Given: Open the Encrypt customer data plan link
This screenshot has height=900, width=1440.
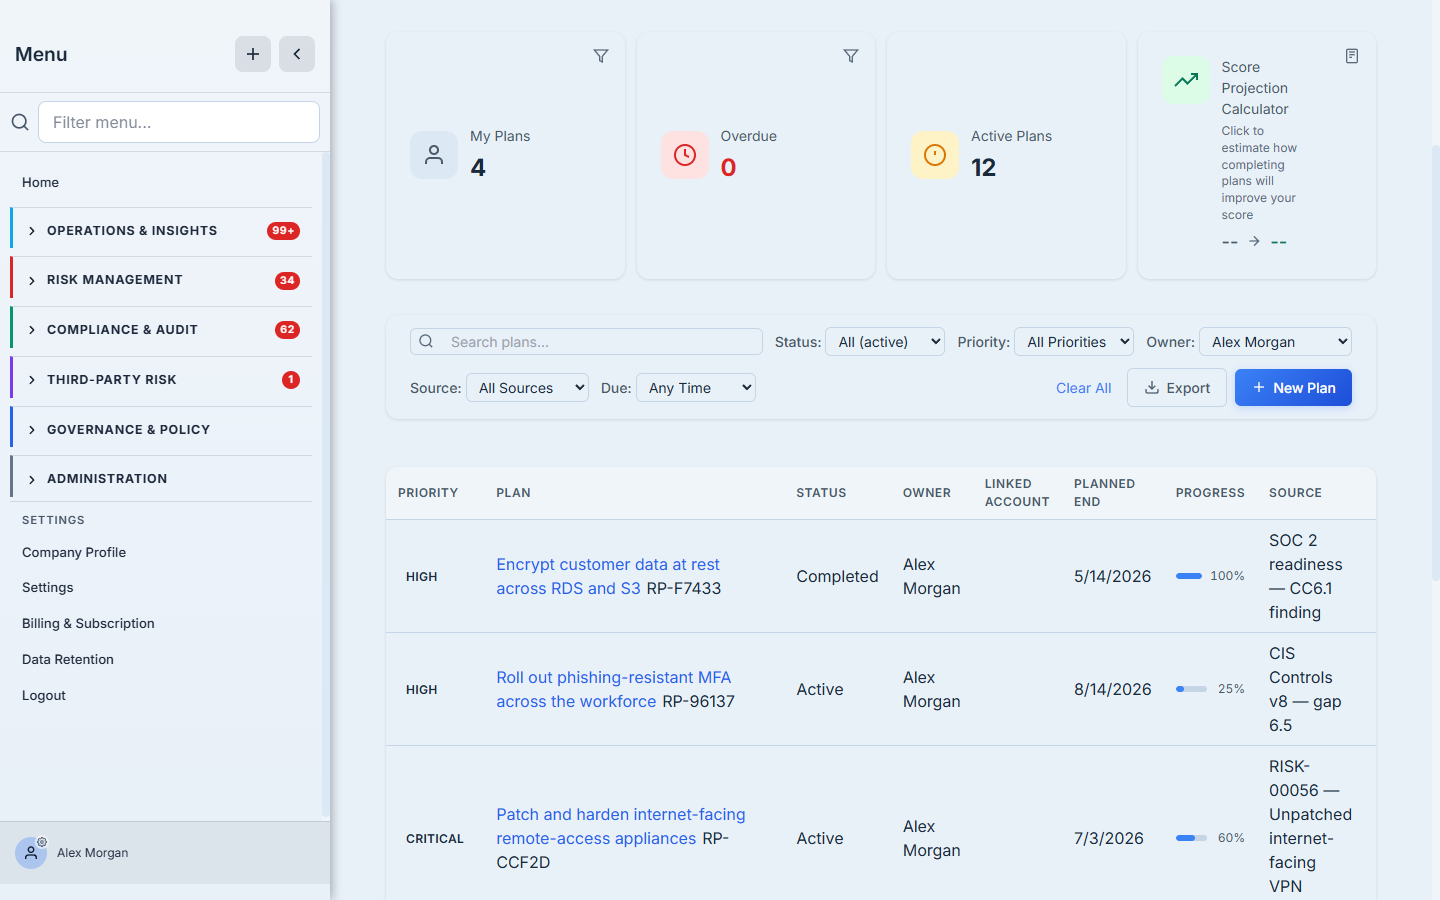Looking at the screenshot, I should 608,576.
